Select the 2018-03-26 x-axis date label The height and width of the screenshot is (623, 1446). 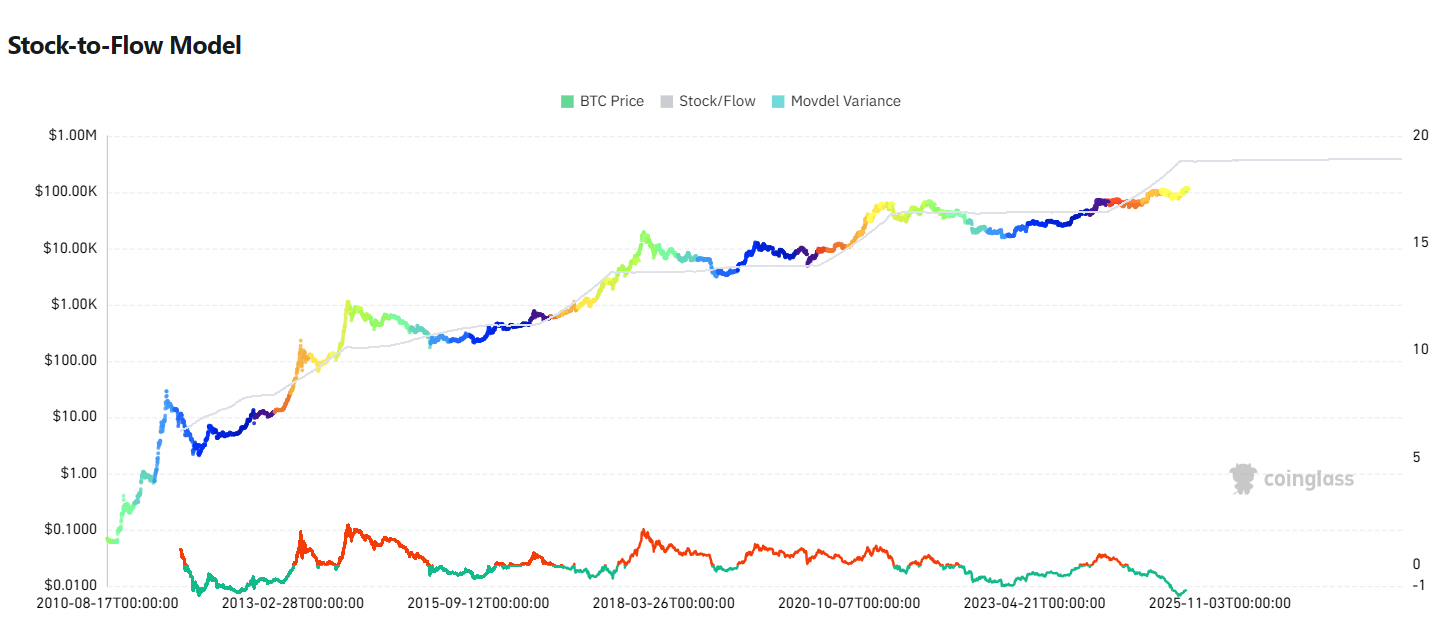point(663,603)
